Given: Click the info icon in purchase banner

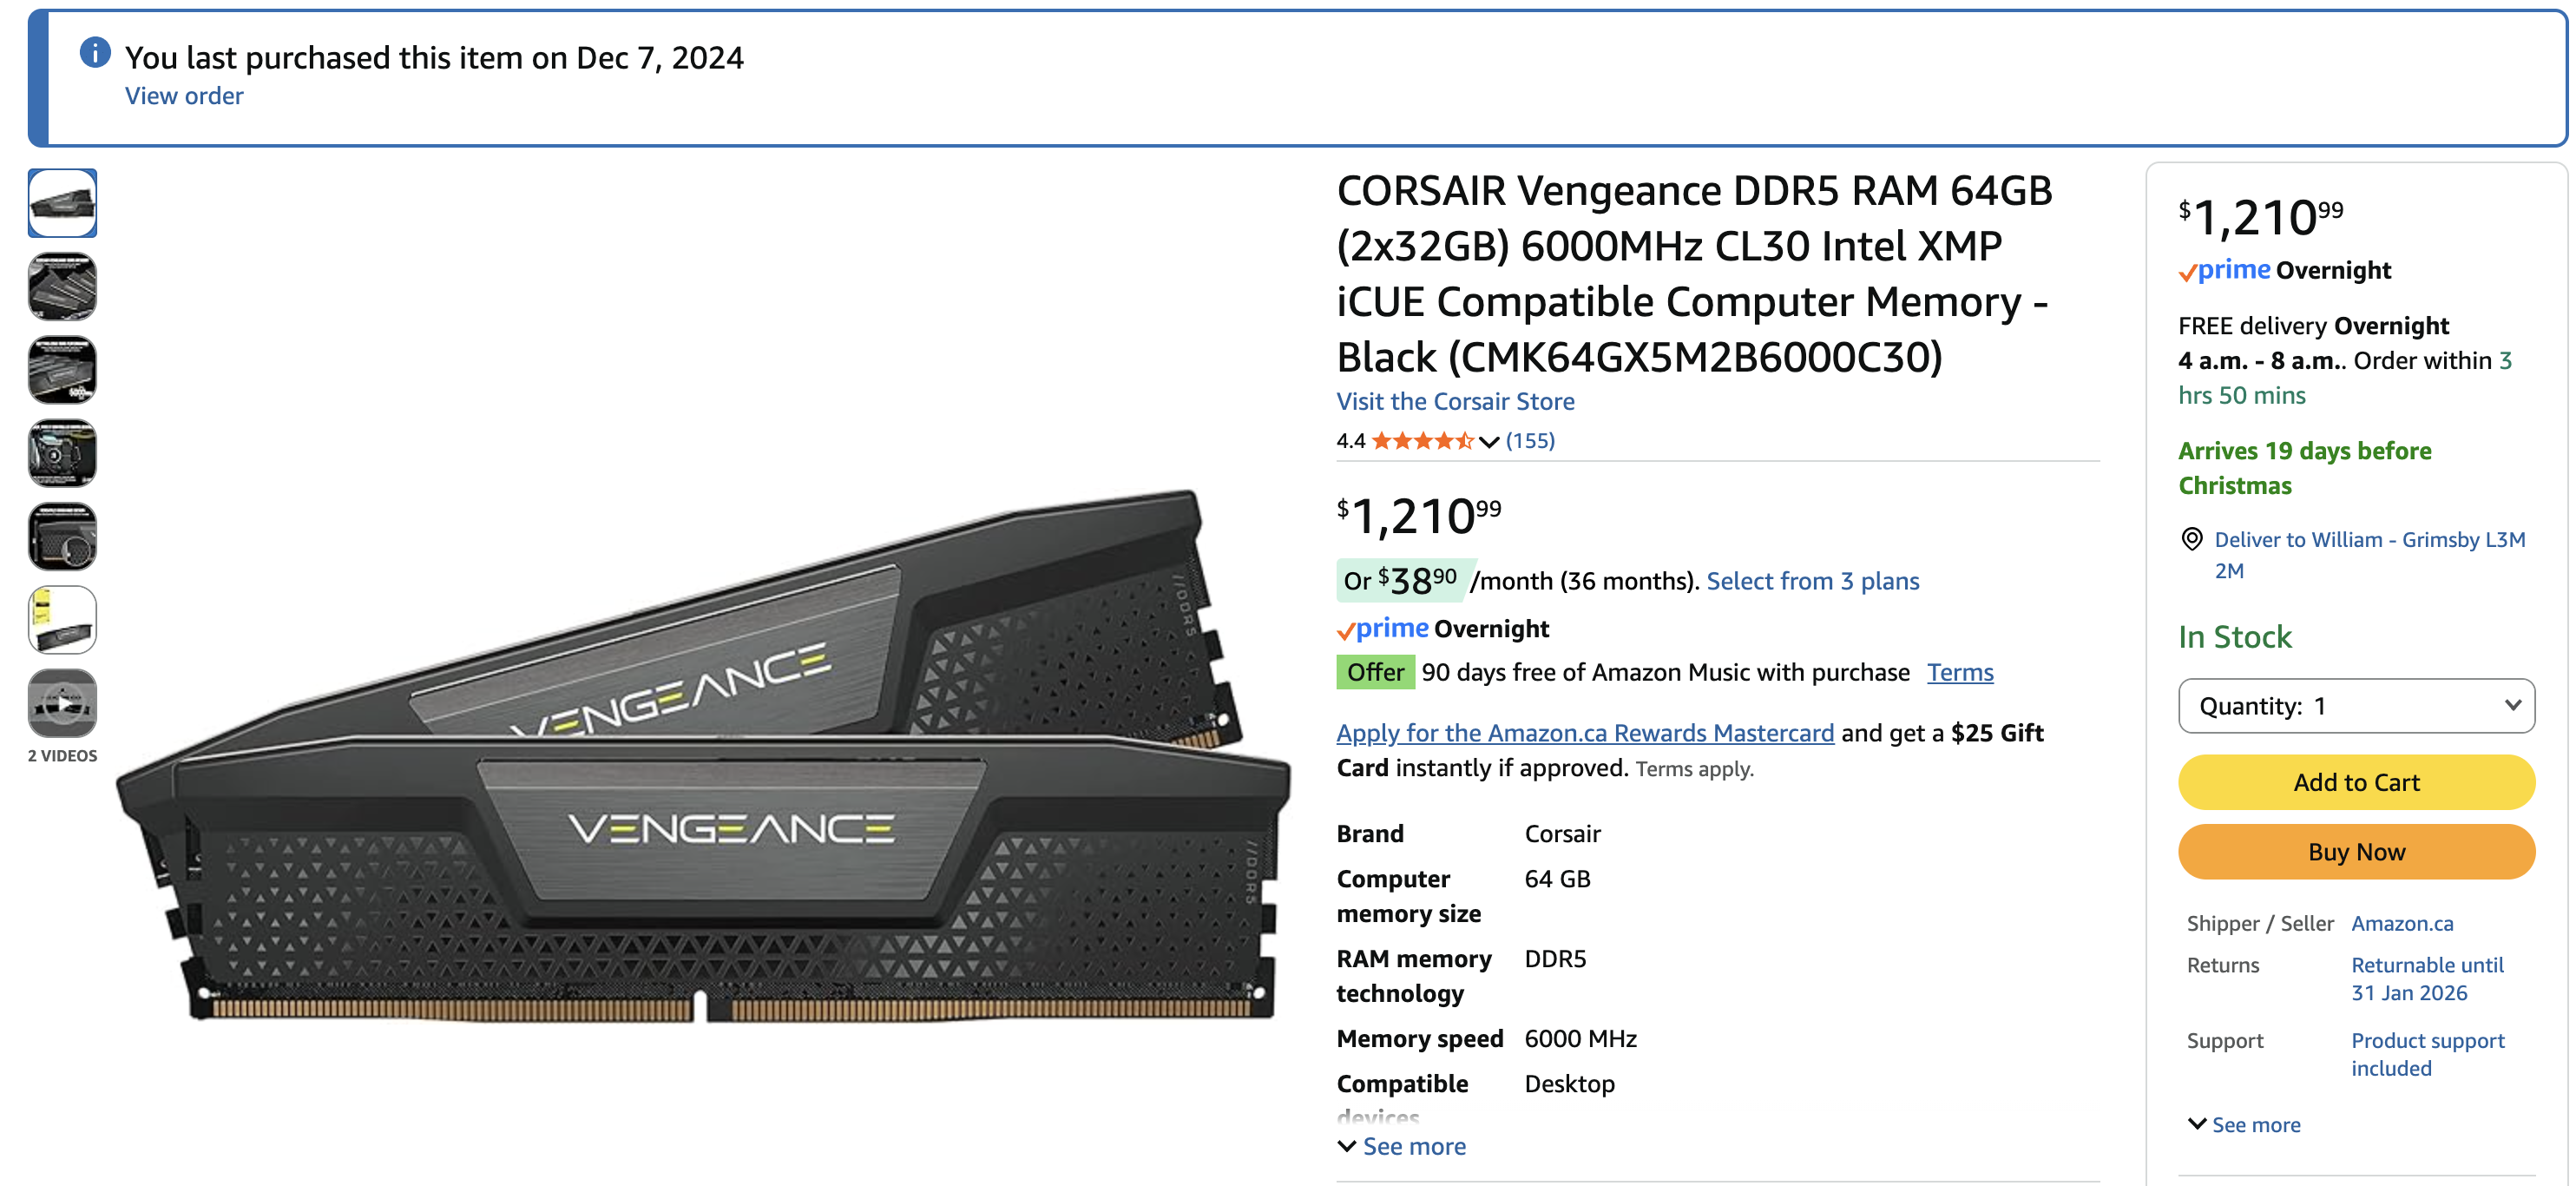Looking at the screenshot, I should point(95,52).
